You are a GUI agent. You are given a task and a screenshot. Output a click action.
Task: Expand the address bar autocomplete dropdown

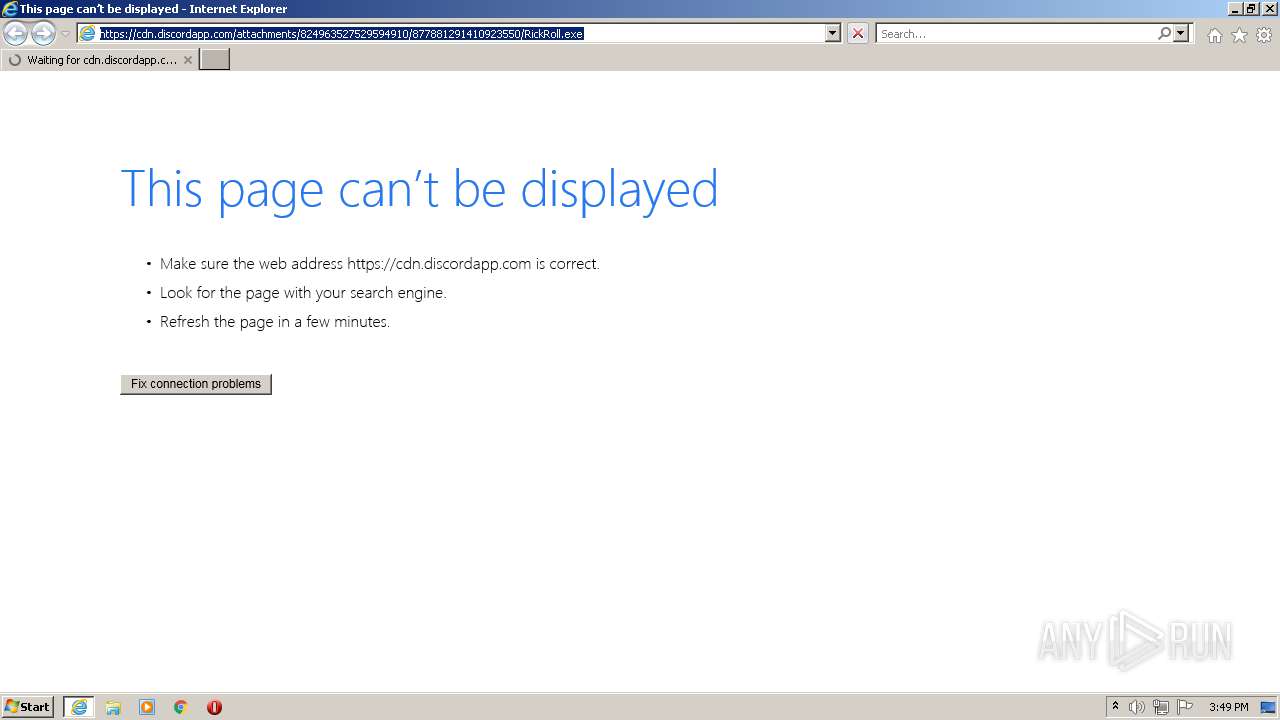pos(833,33)
